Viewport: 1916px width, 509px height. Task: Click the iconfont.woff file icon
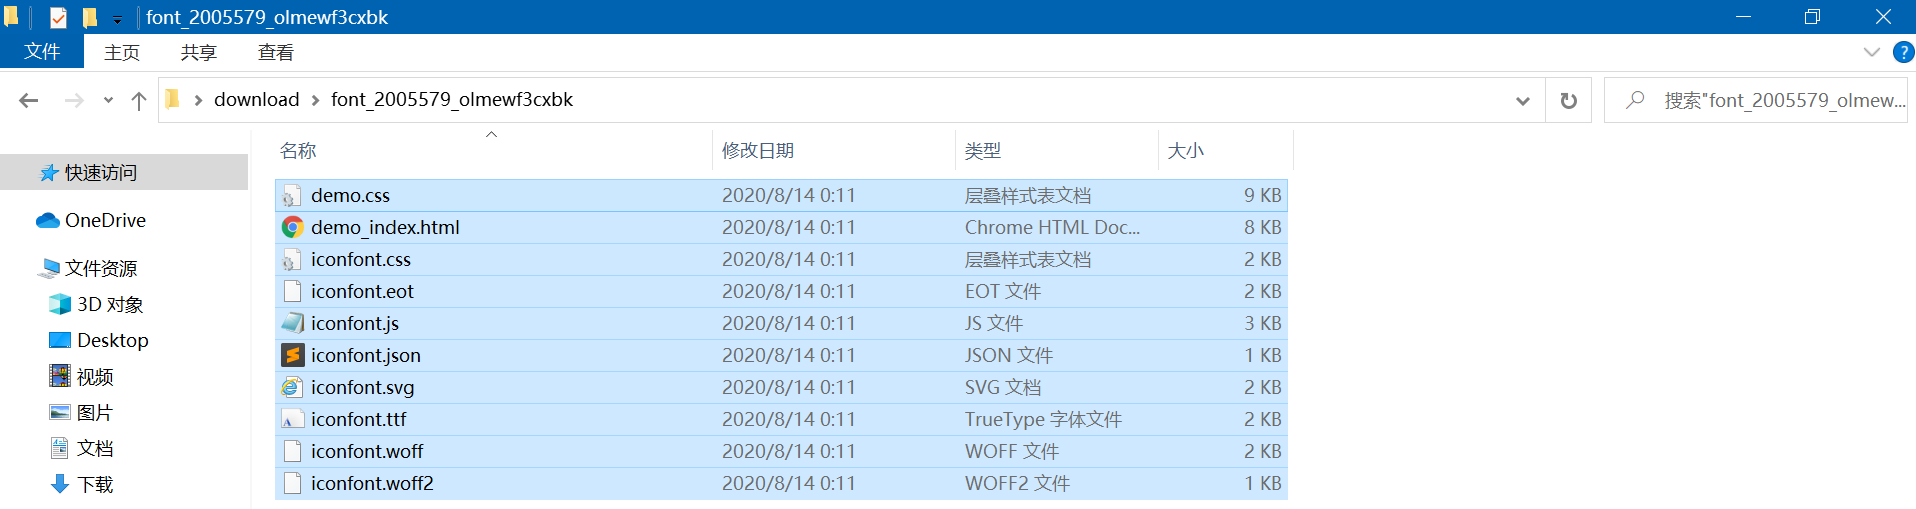click(292, 452)
